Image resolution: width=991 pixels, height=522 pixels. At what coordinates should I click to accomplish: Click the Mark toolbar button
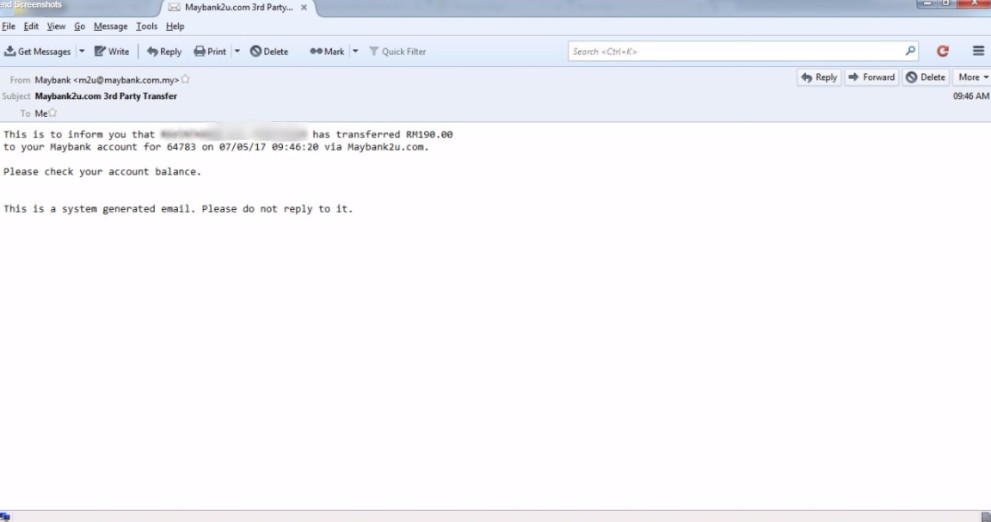[x=327, y=52]
